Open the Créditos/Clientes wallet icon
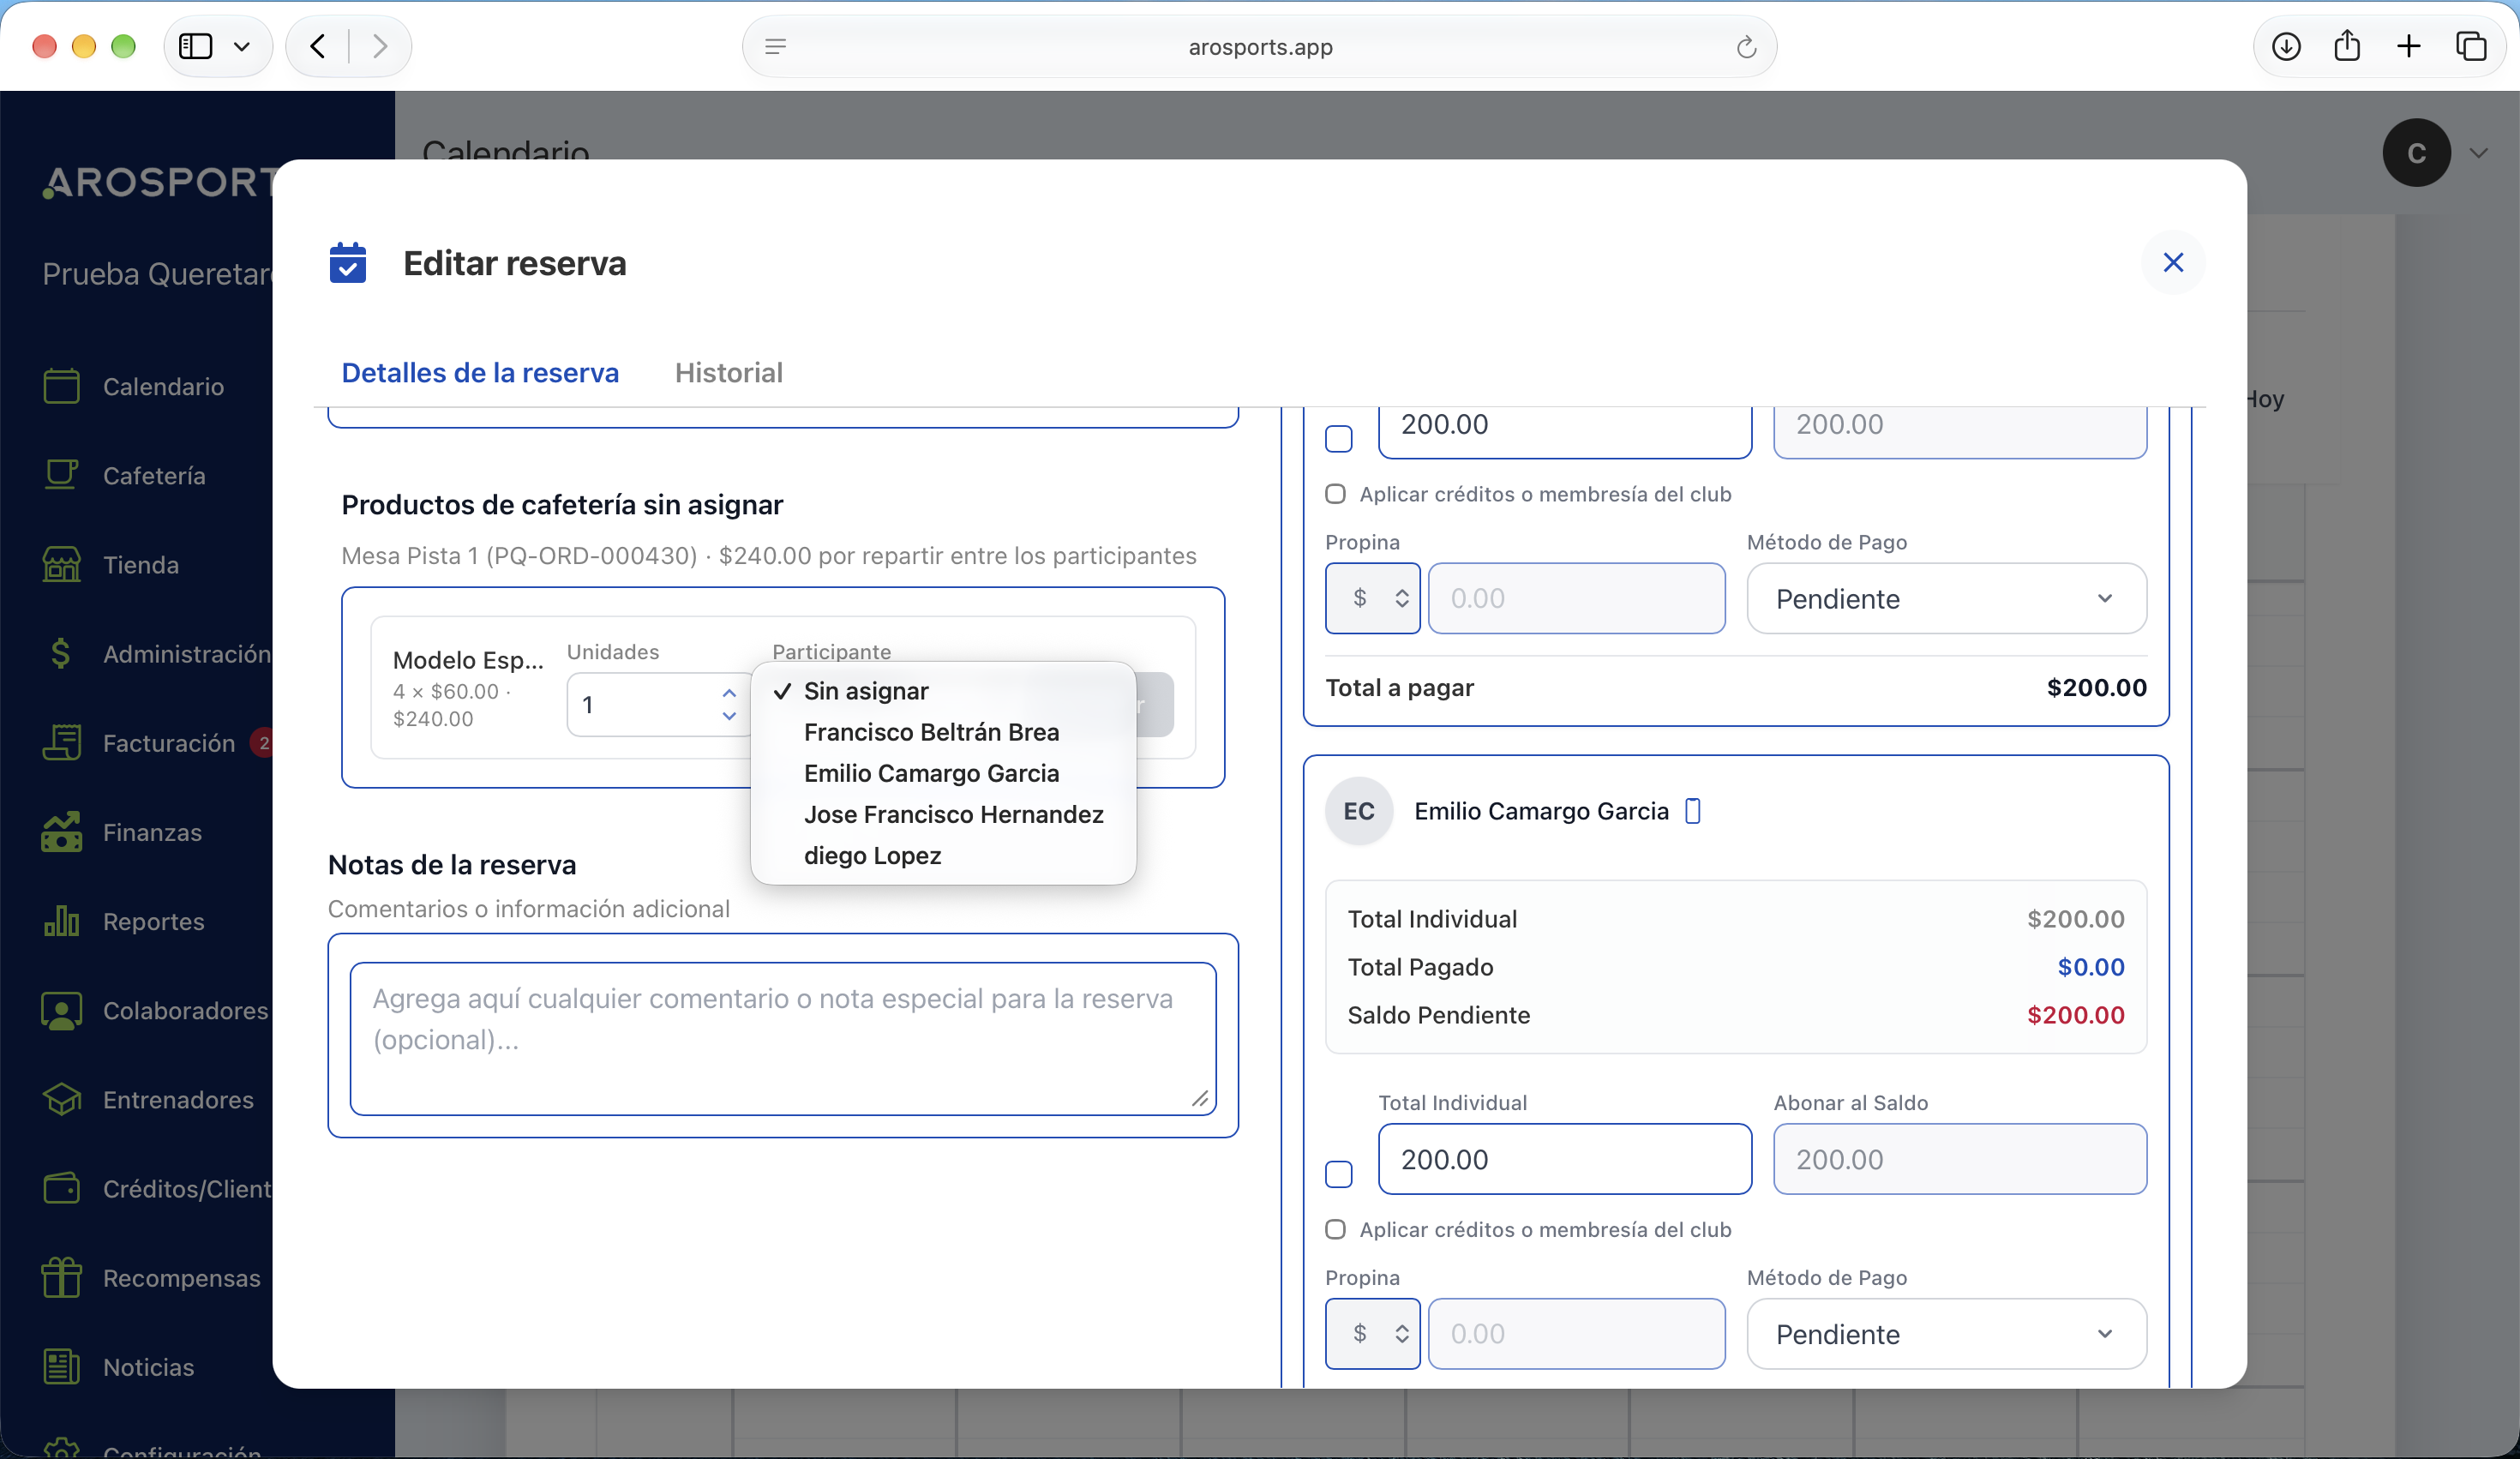Image resolution: width=2520 pixels, height=1459 pixels. 61,1188
